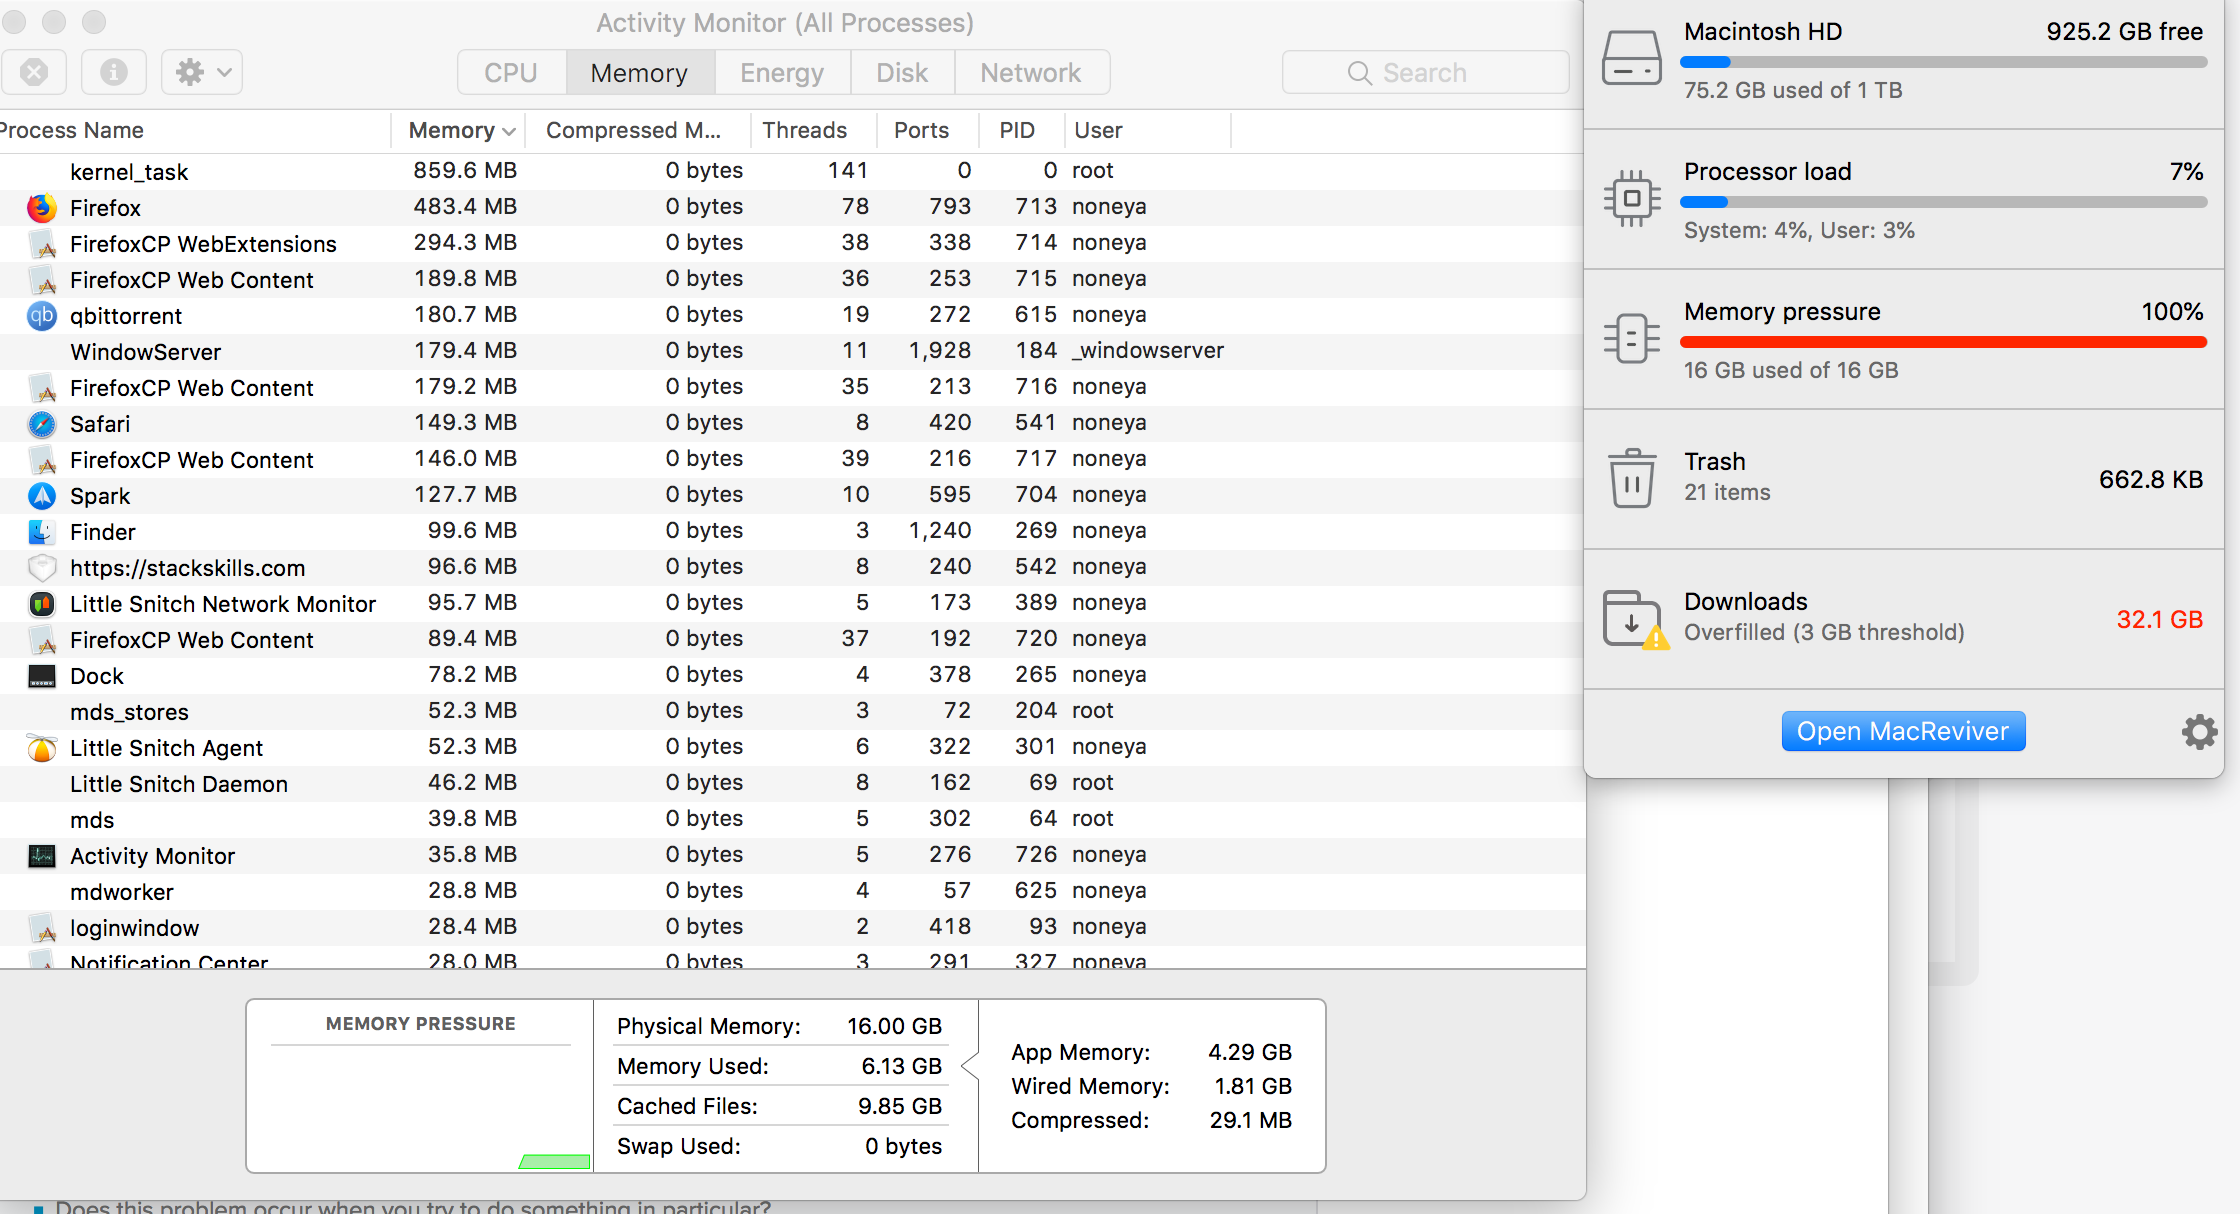Screen dimensions: 2240x1214
Task: Click the Swap Used 0 bytes value
Action: (903, 1146)
